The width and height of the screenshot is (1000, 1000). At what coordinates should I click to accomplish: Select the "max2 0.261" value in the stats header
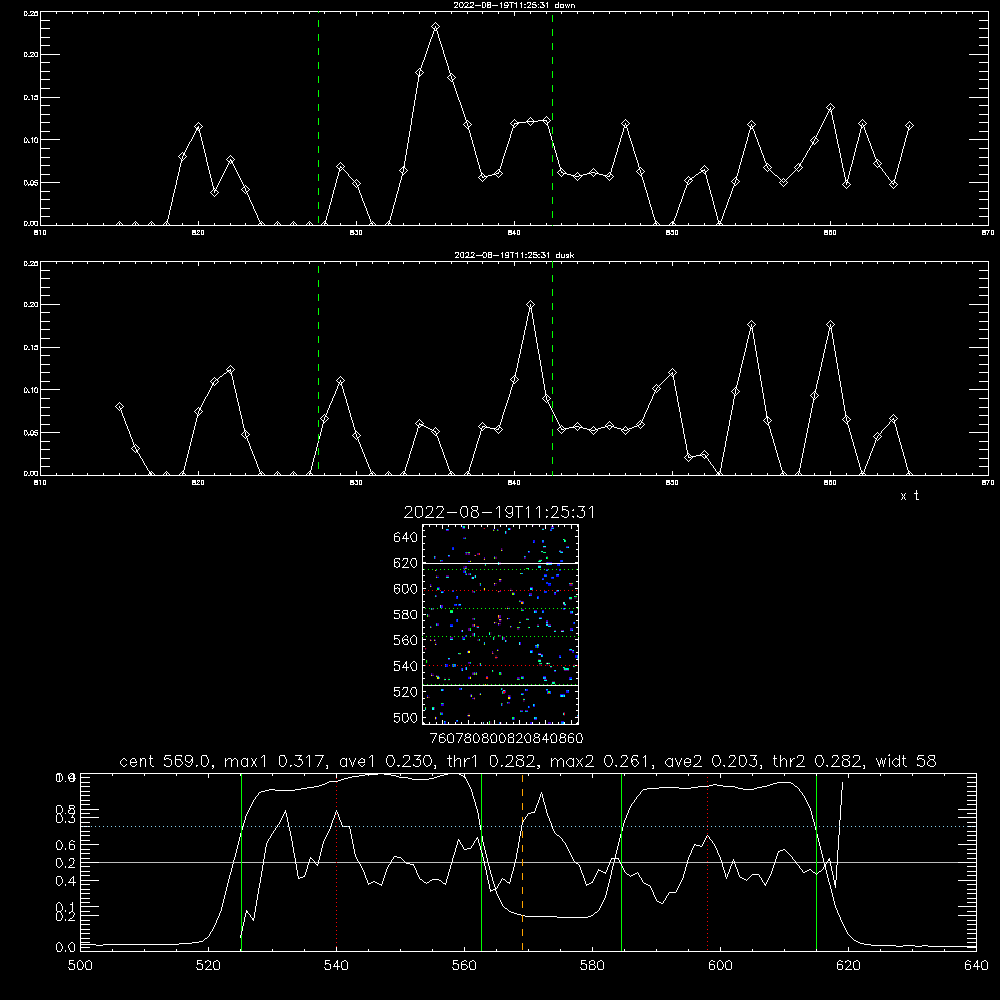[x=600, y=761]
